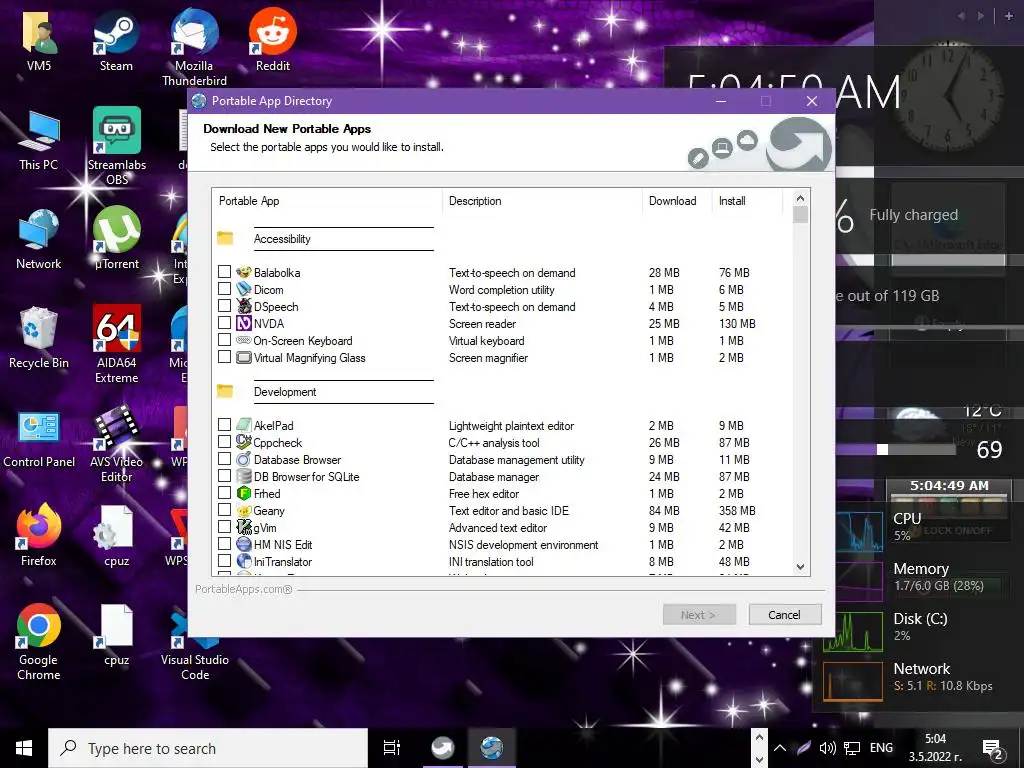Check the Balabolka checkbox
This screenshot has height=768, width=1024.
tap(224, 272)
